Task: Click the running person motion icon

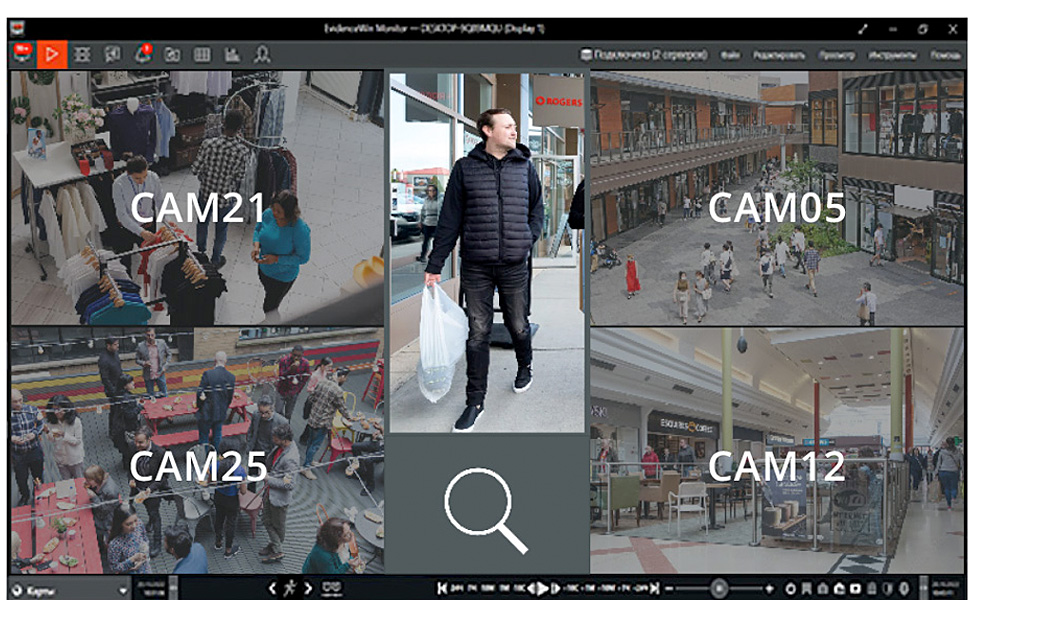Action: pos(290,588)
